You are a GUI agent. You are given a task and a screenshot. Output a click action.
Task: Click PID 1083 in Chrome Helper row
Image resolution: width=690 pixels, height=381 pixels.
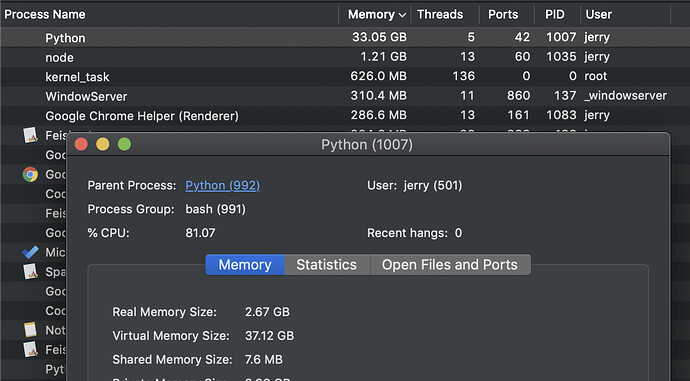point(561,115)
